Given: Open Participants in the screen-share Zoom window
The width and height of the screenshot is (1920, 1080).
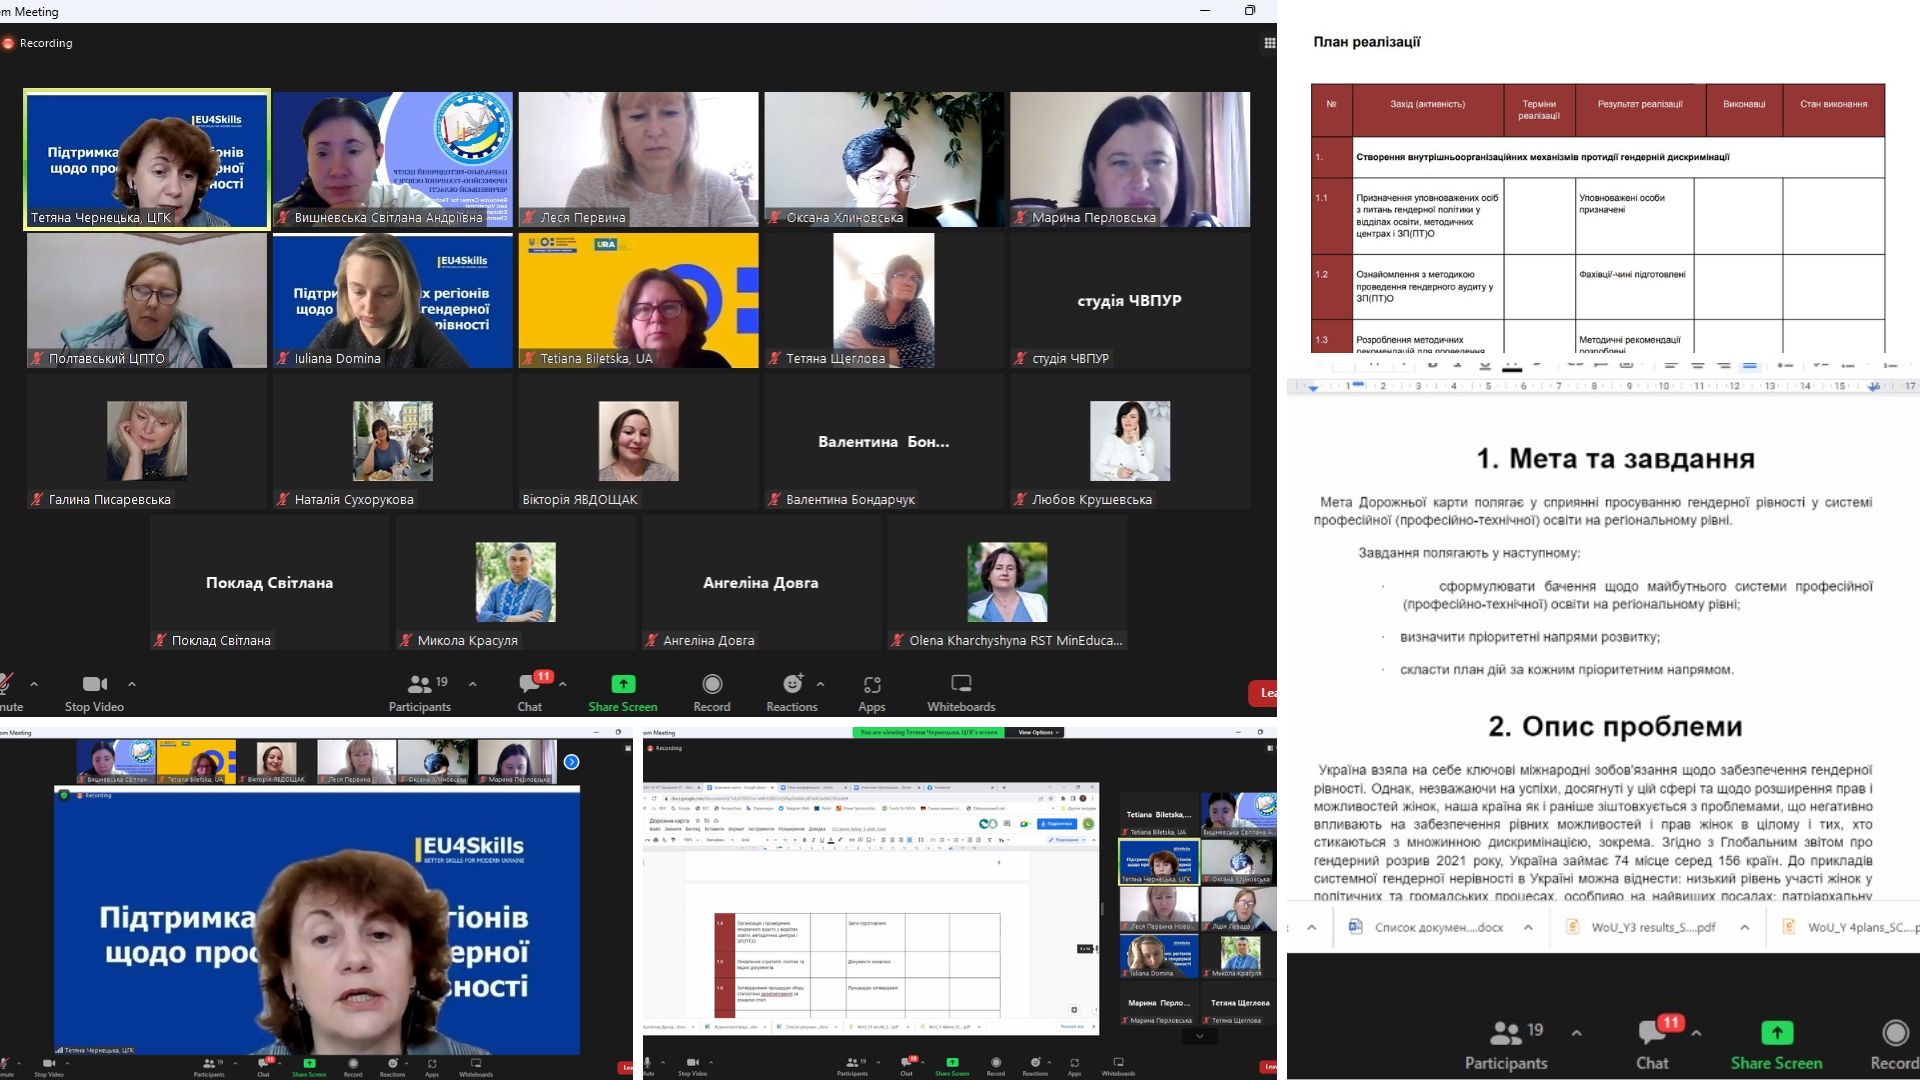Looking at the screenshot, I should tap(852, 1067).
